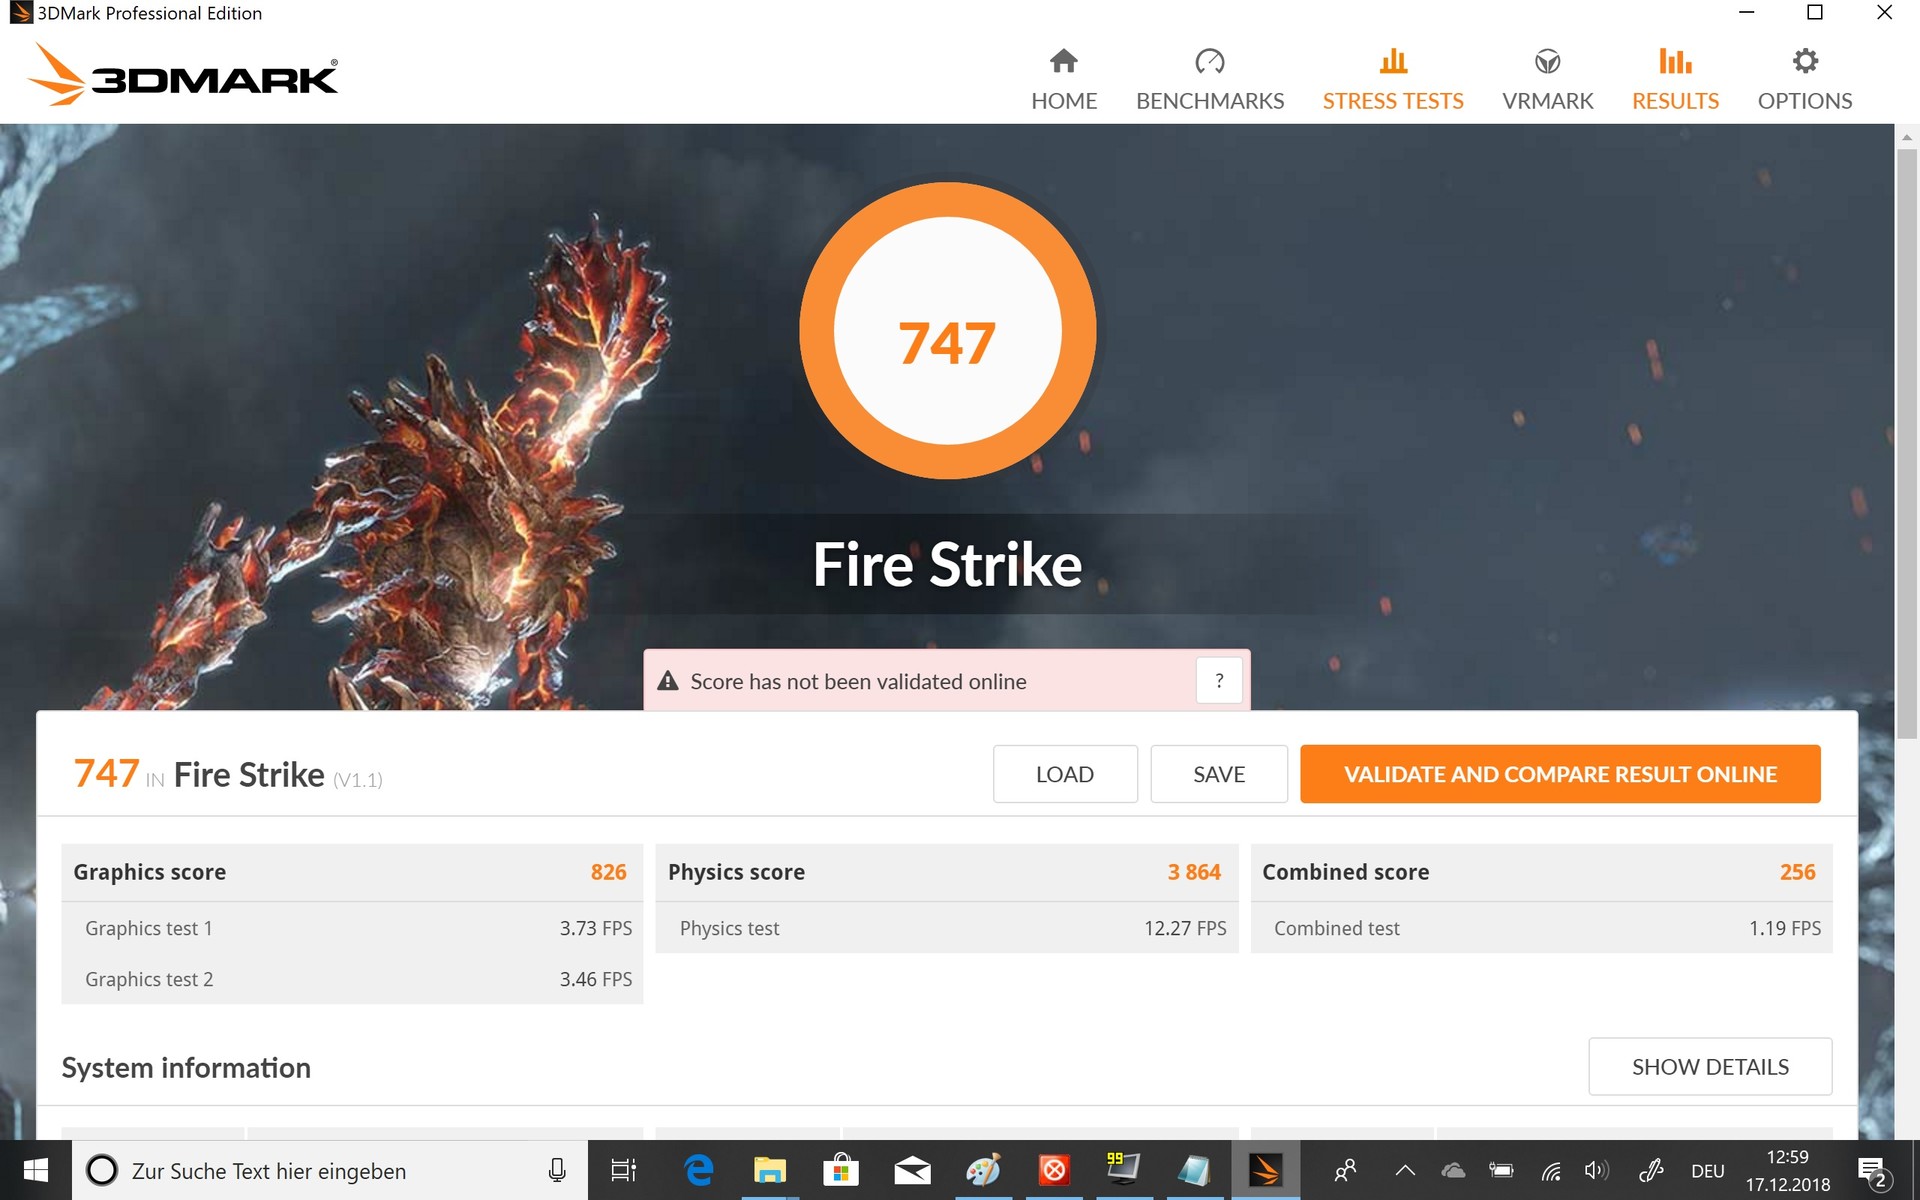Viewport: 1920px width, 1200px height.
Task: Open File Explorer from the taskbar
Action: coord(769,1170)
